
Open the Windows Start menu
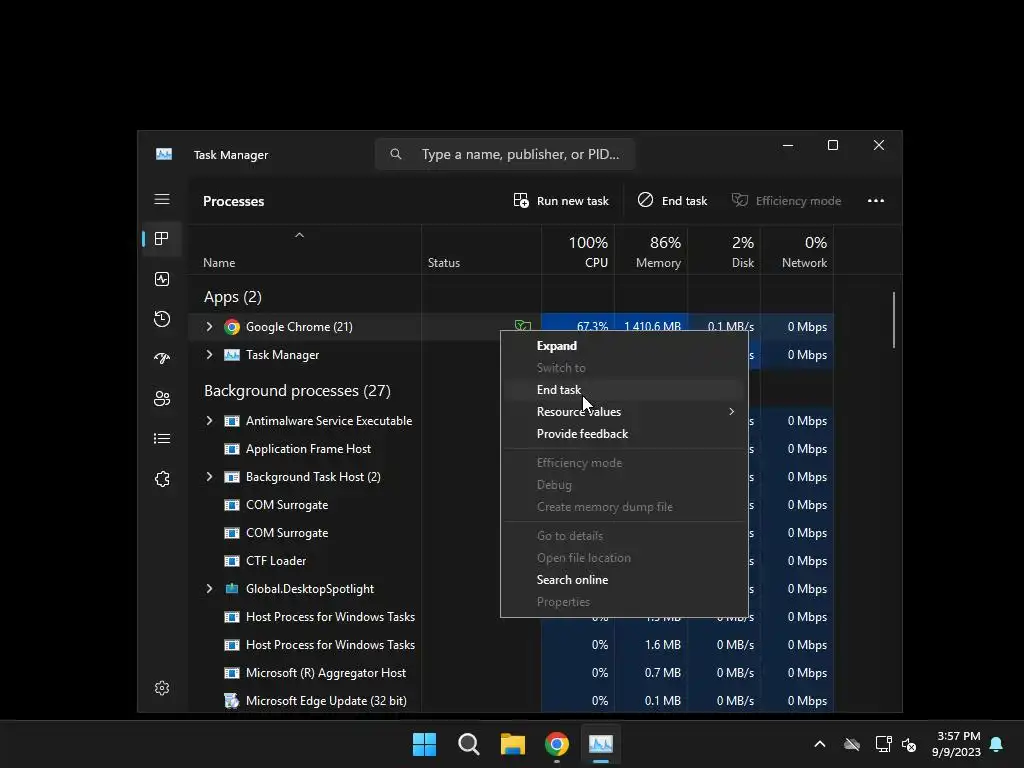424,744
